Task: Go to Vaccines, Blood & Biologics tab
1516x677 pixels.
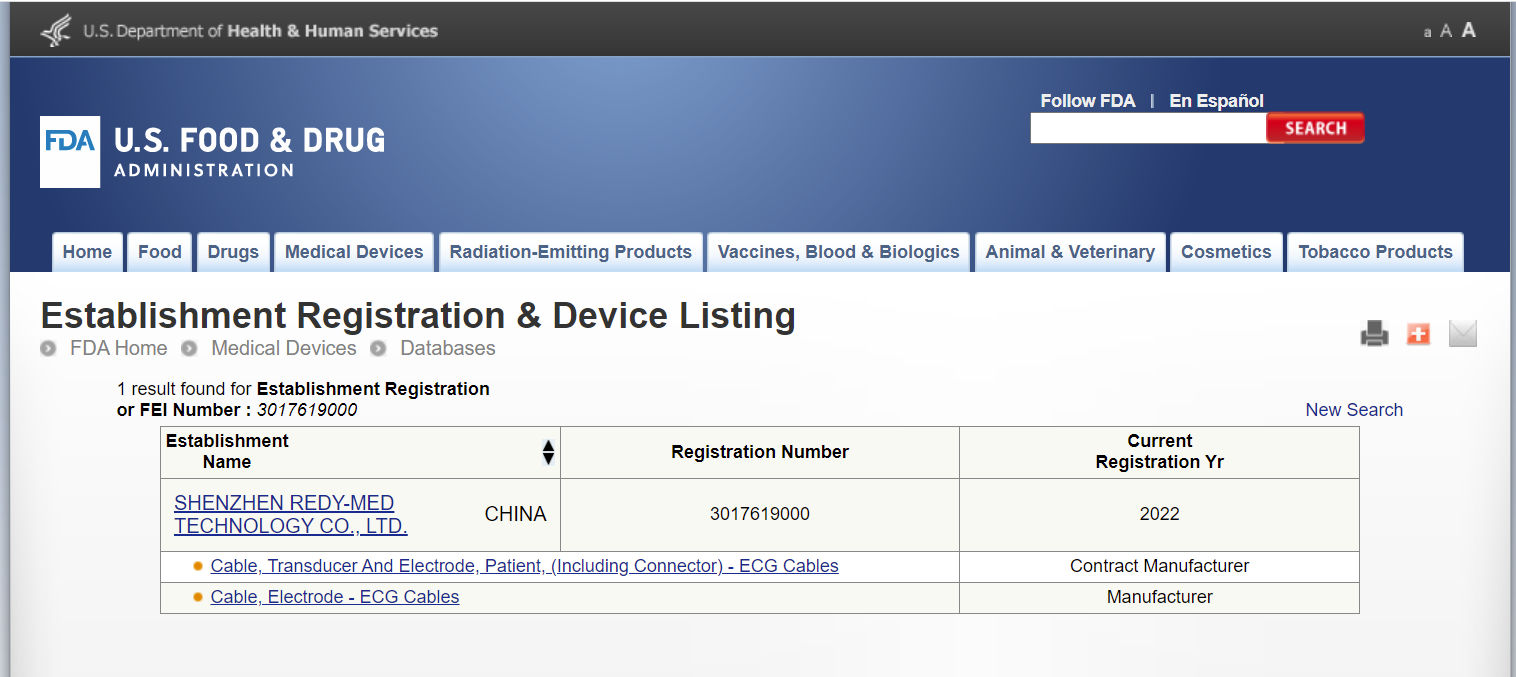Action: tap(838, 252)
